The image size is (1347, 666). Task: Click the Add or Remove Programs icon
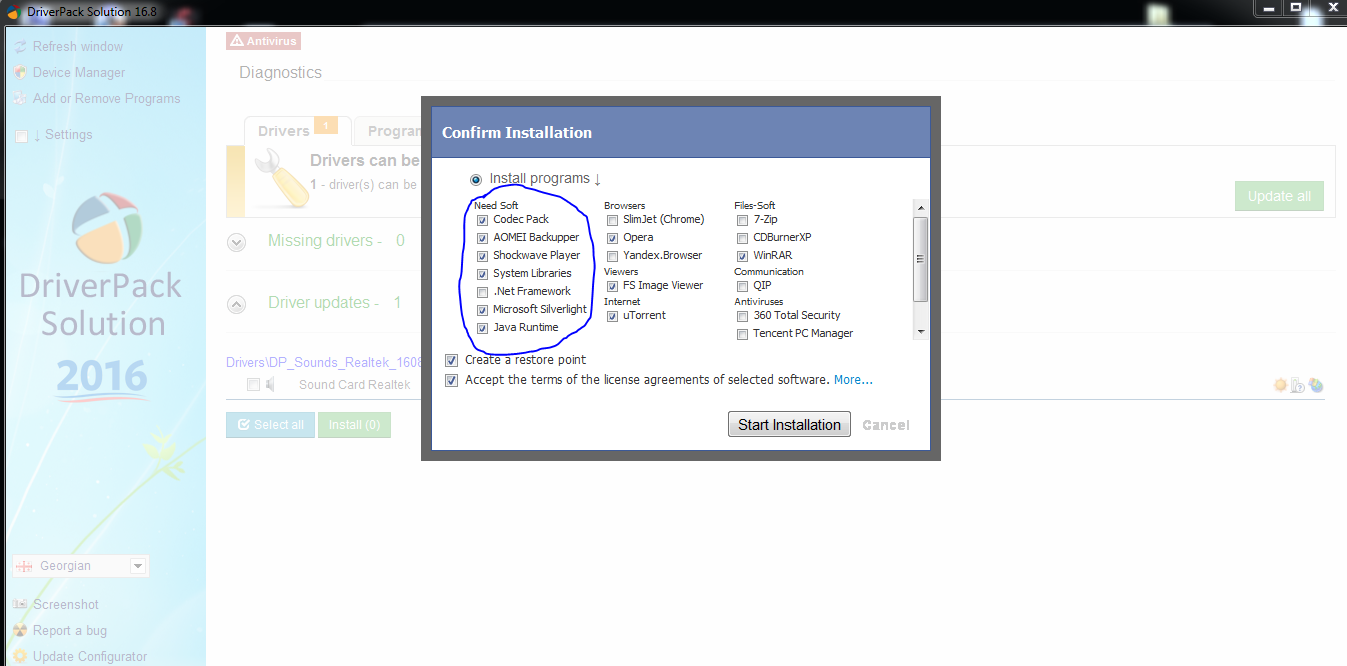[20, 99]
